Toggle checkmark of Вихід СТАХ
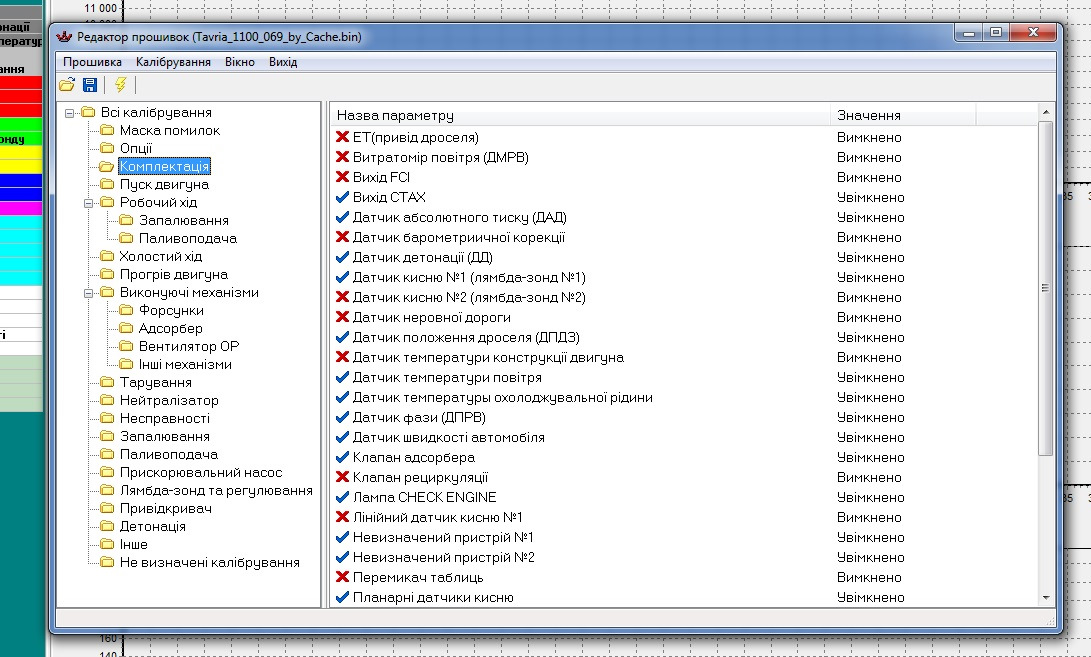The image size is (1091, 657). [342, 197]
